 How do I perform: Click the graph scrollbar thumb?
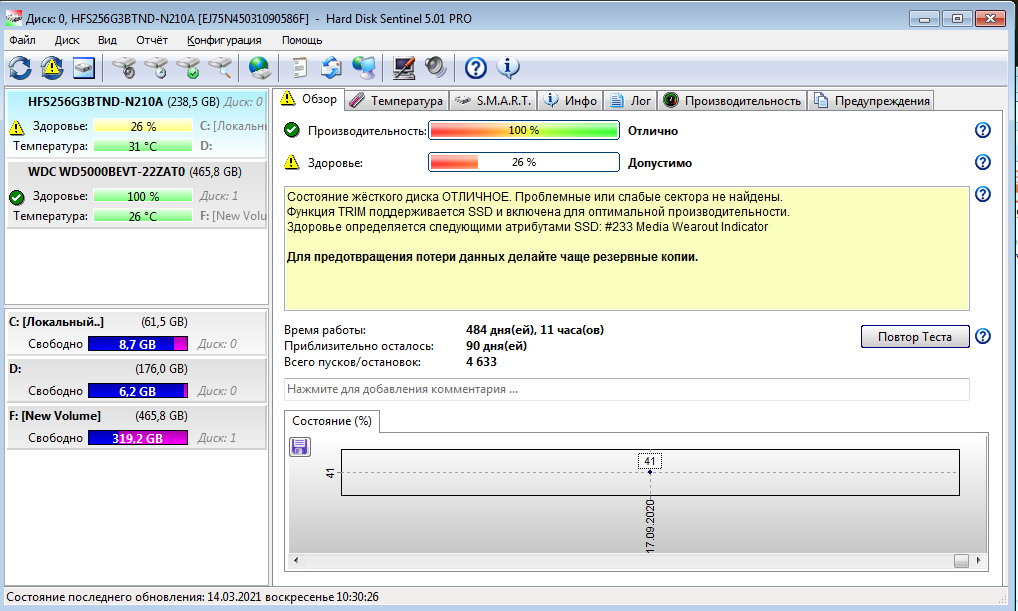(x=961, y=561)
